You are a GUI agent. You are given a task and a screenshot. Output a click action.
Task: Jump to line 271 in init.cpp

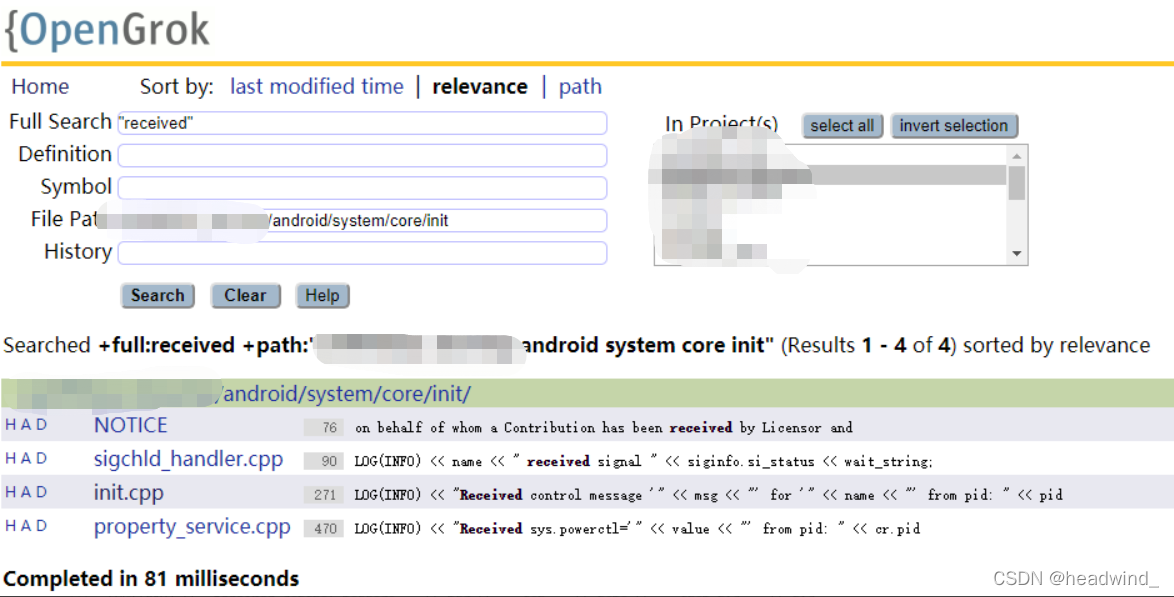coord(324,495)
